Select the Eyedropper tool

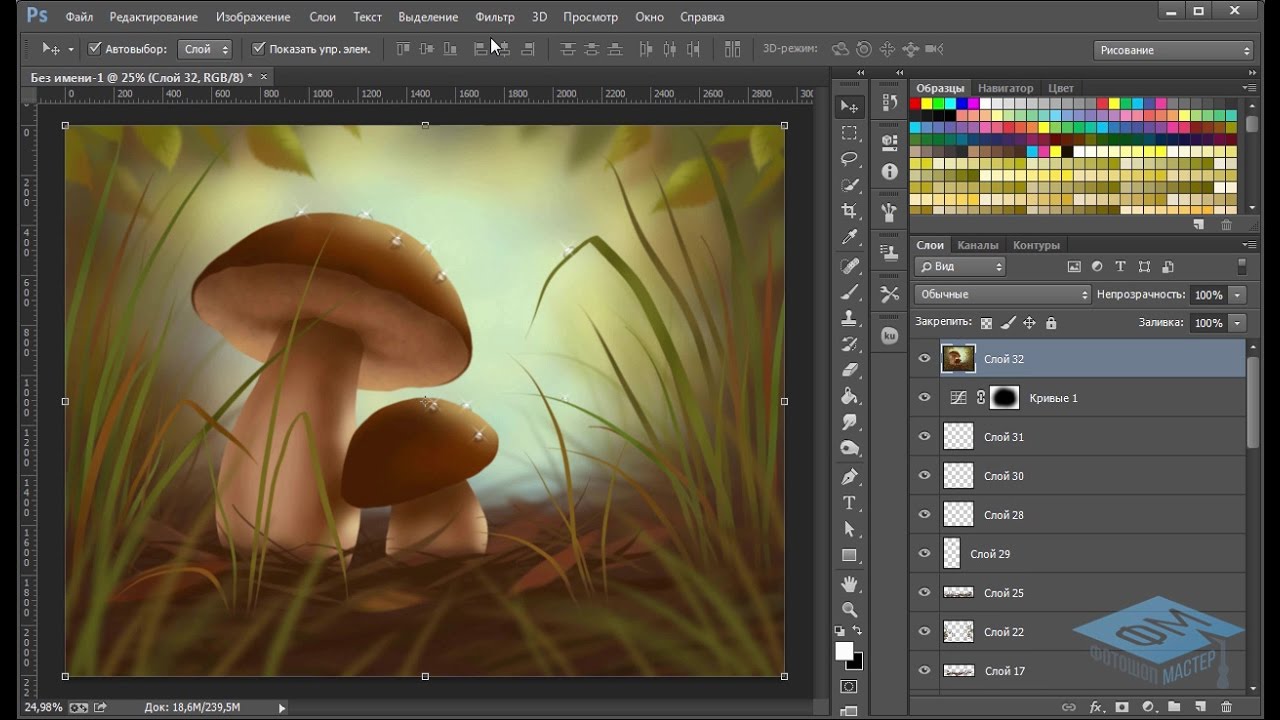[x=849, y=237]
